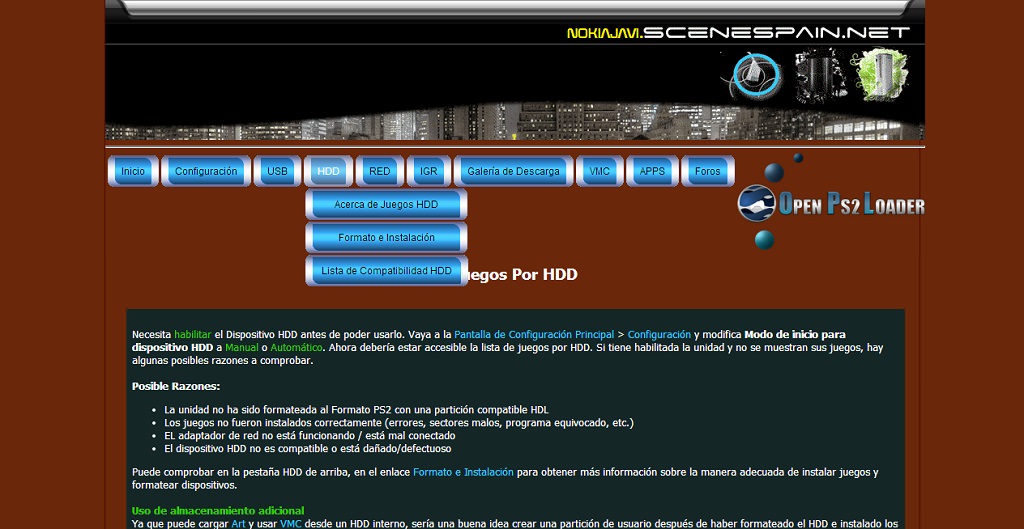Click the green 'habilitar' word
This screenshot has width=1024, height=529.
[193, 334]
